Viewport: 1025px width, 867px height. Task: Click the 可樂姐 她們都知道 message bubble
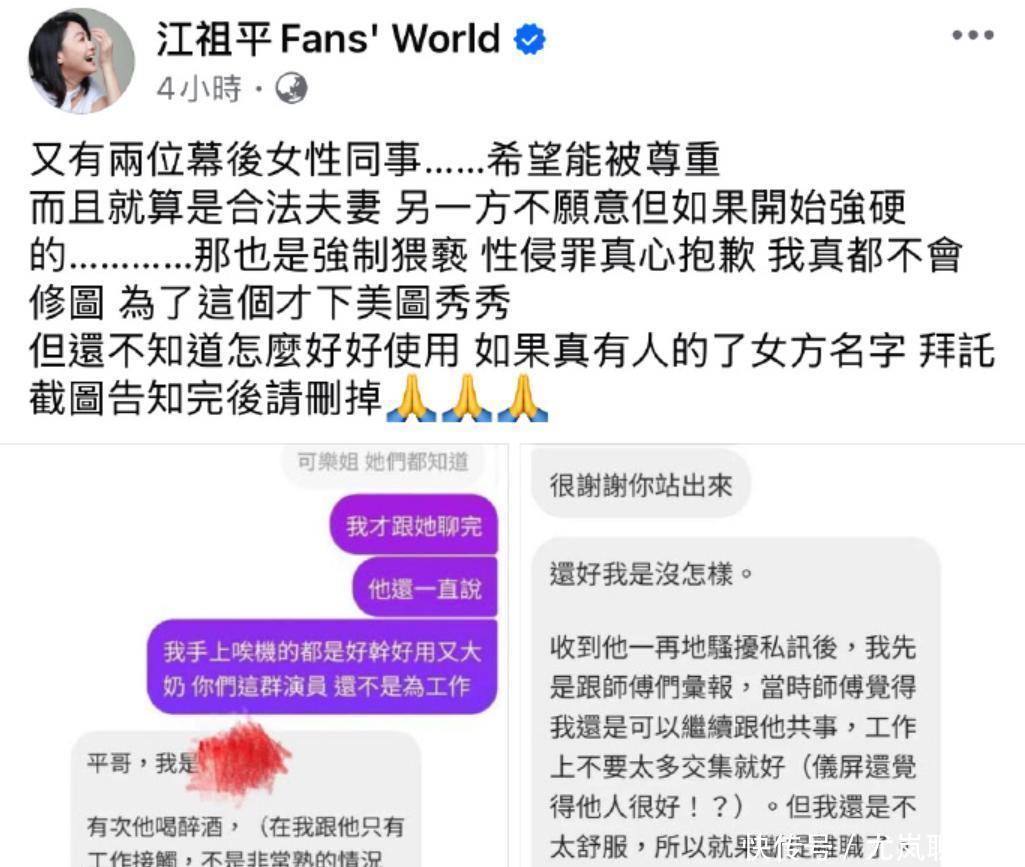[382, 462]
